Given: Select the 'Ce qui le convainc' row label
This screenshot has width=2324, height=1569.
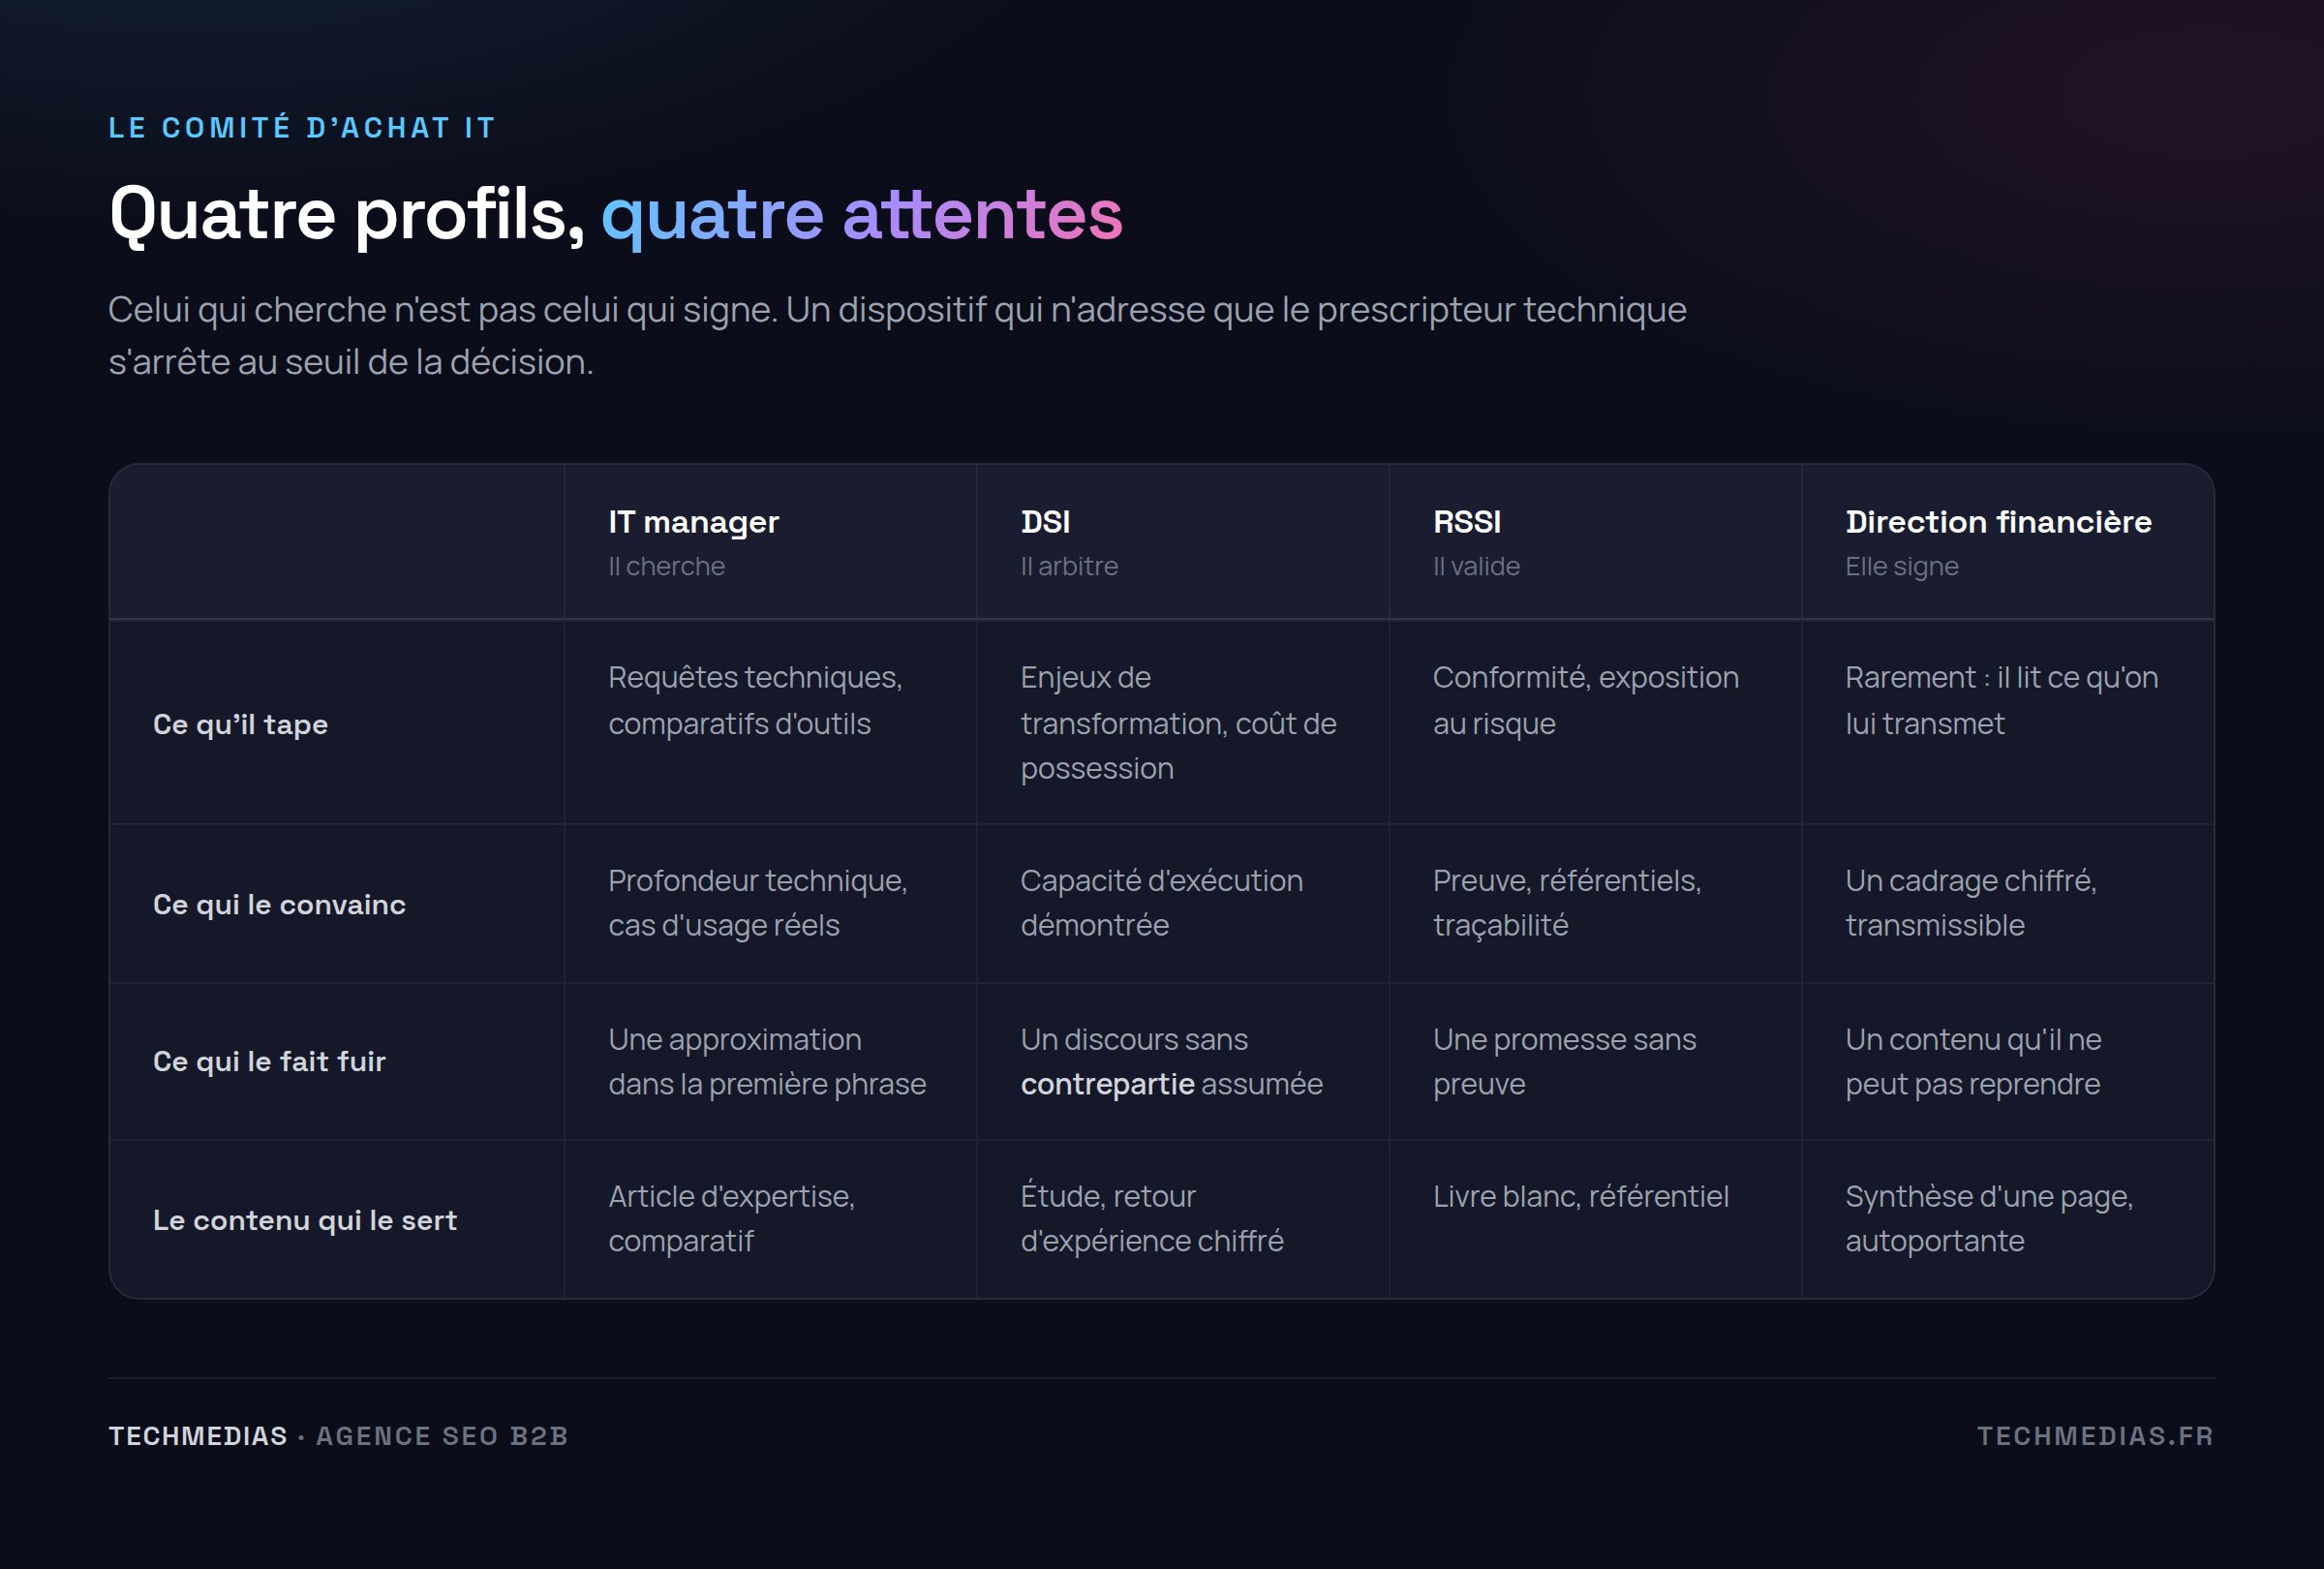Looking at the screenshot, I should point(279,904).
